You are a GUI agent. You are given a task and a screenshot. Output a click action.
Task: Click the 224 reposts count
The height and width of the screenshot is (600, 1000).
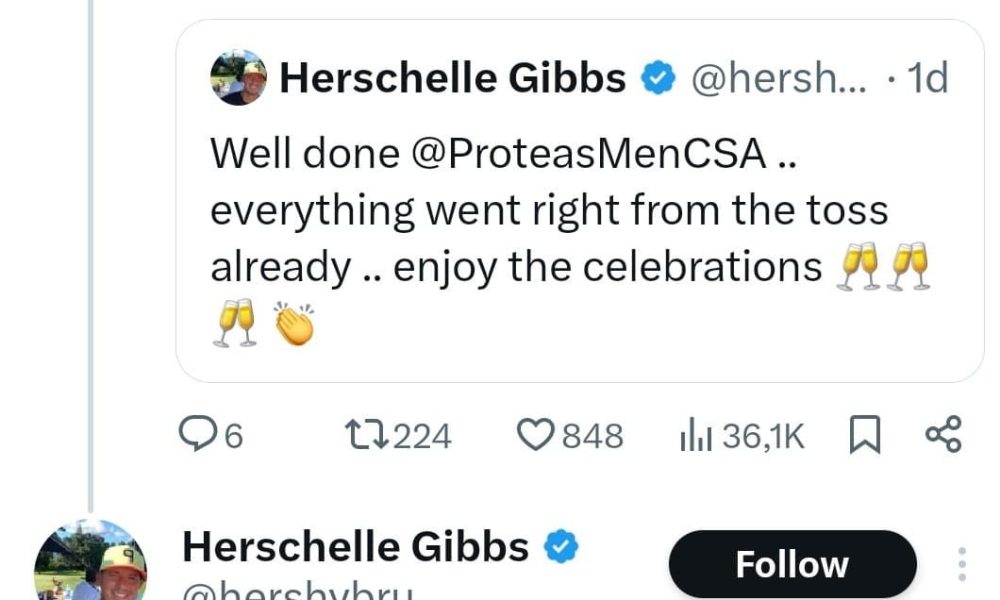pos(422,436)
